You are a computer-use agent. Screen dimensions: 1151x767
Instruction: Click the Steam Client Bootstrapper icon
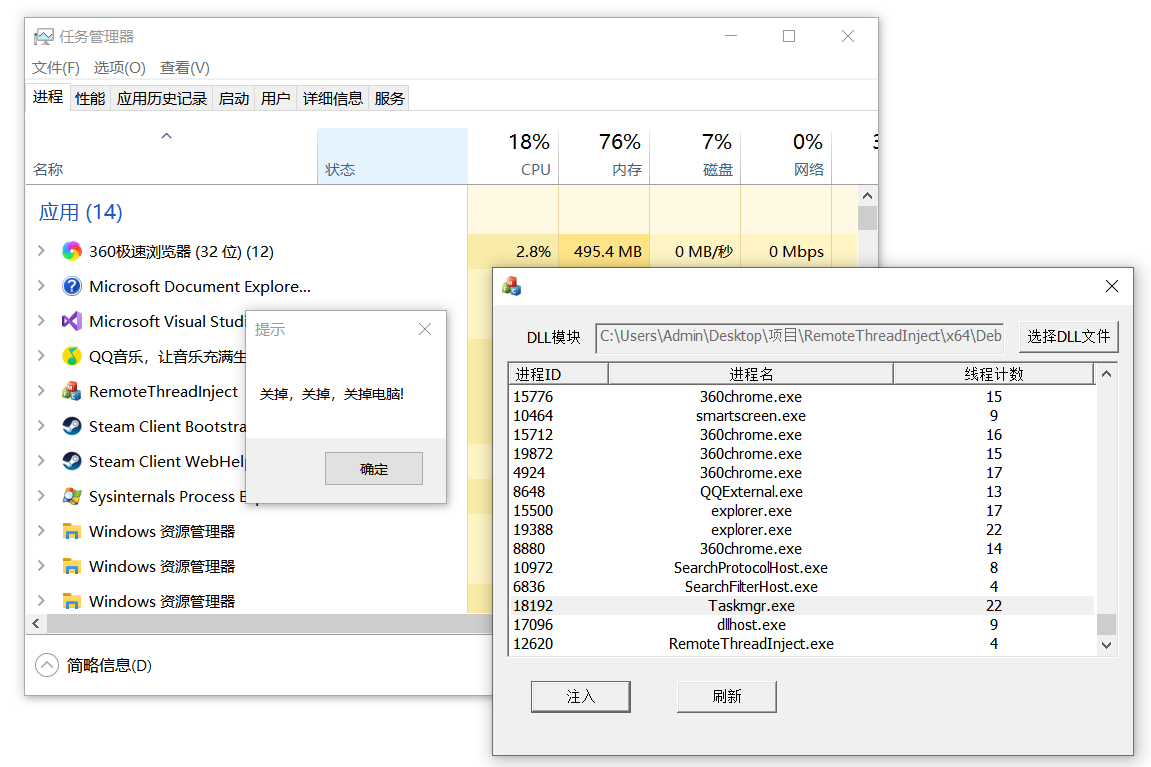click(72, 426)
